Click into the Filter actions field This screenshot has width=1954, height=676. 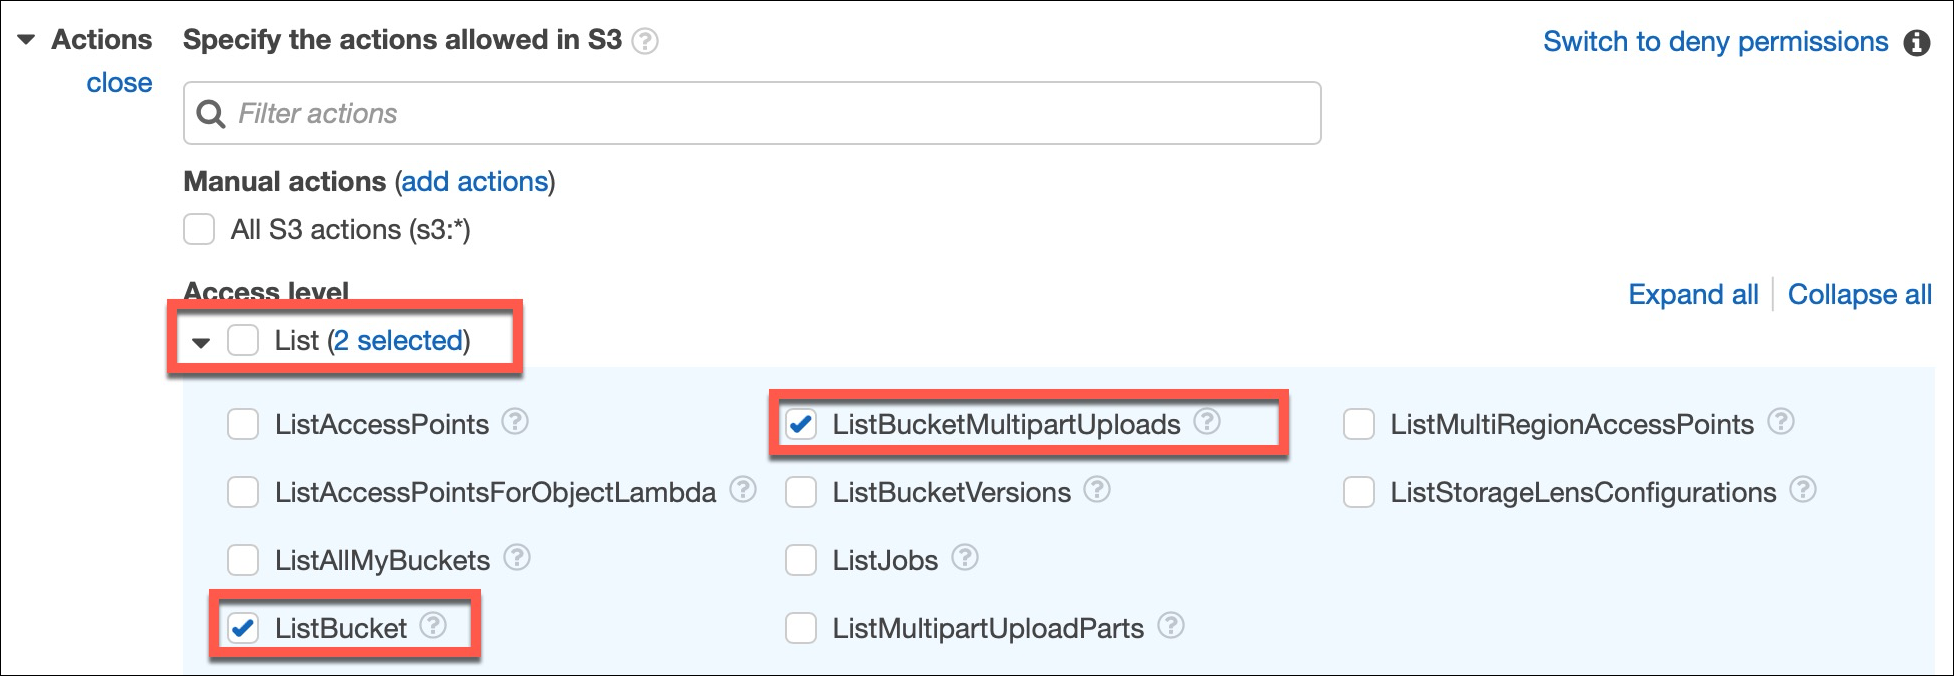pos(752,113)
